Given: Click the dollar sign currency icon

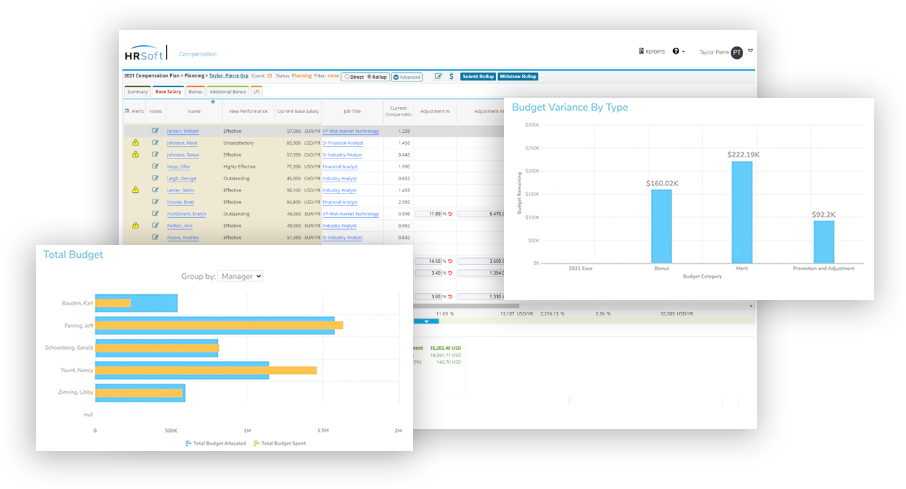Looking at the screenshot, I should (451, 76).
